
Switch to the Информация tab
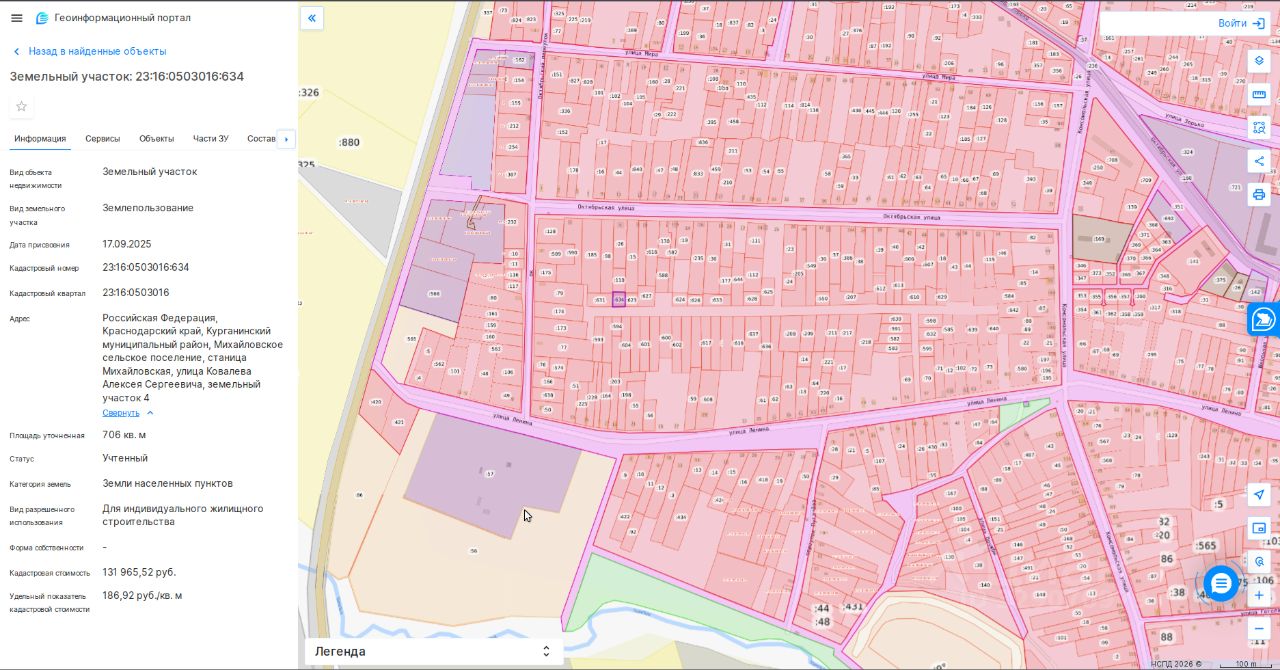point(40,139)
